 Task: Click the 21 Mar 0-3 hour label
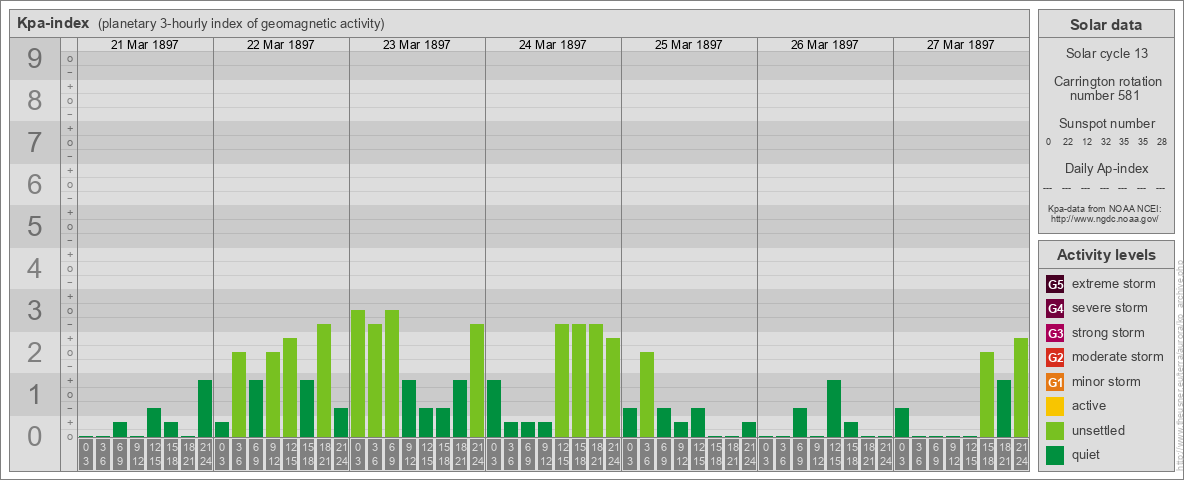tap(86, 455)
